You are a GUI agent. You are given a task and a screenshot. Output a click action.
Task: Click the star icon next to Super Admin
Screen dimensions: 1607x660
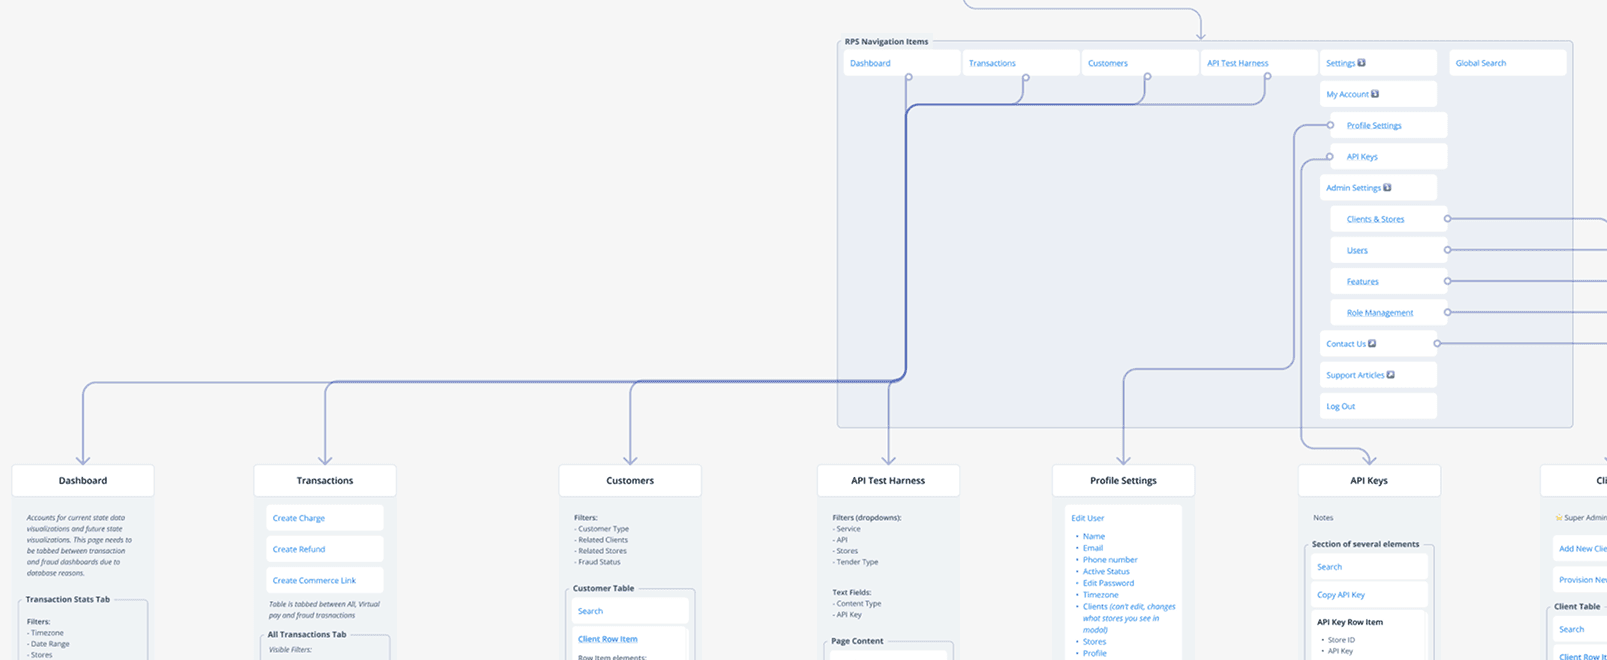pos(1558,518)
